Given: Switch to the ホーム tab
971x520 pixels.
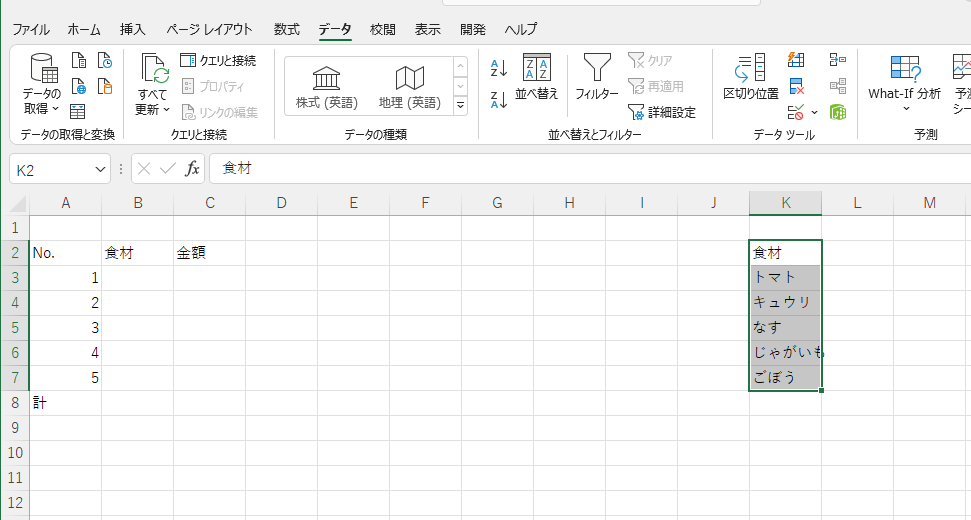Looking at the screenshot, I should (x=84, y=29).
